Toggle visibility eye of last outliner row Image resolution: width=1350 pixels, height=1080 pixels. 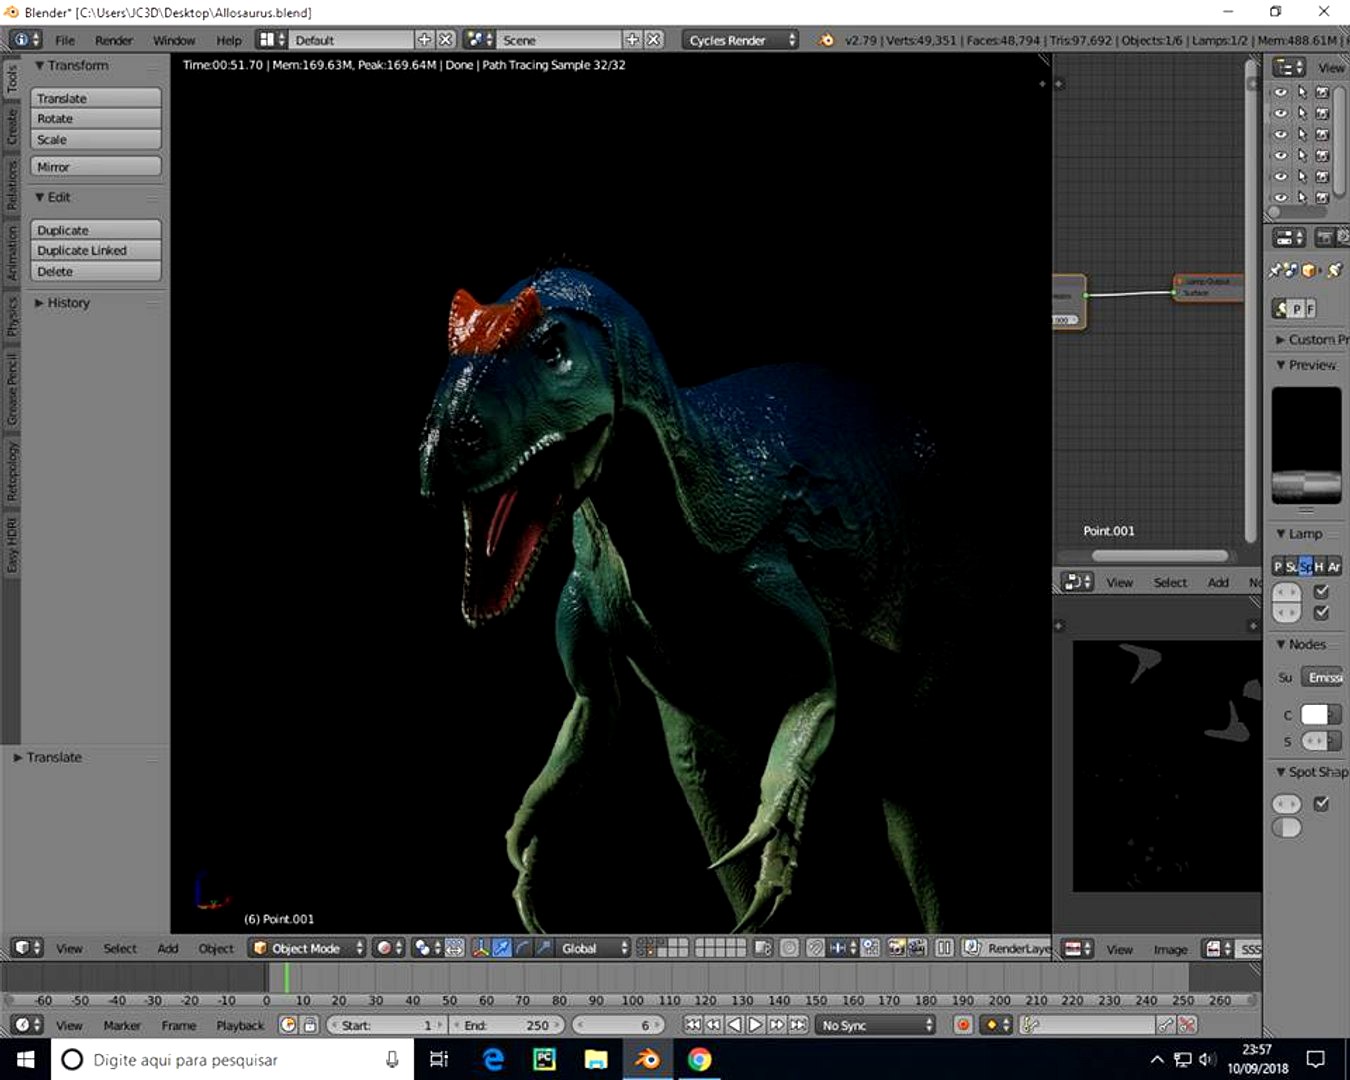[1280, 197]
